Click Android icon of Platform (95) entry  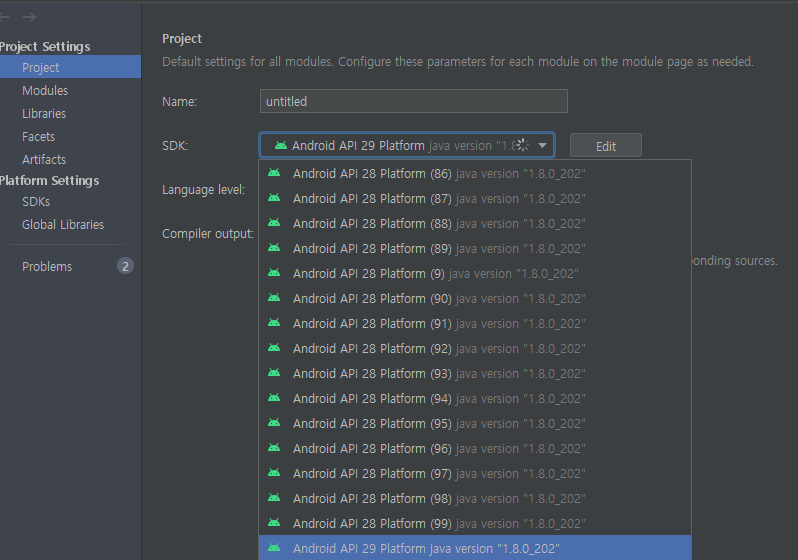[x=274, y=422]
